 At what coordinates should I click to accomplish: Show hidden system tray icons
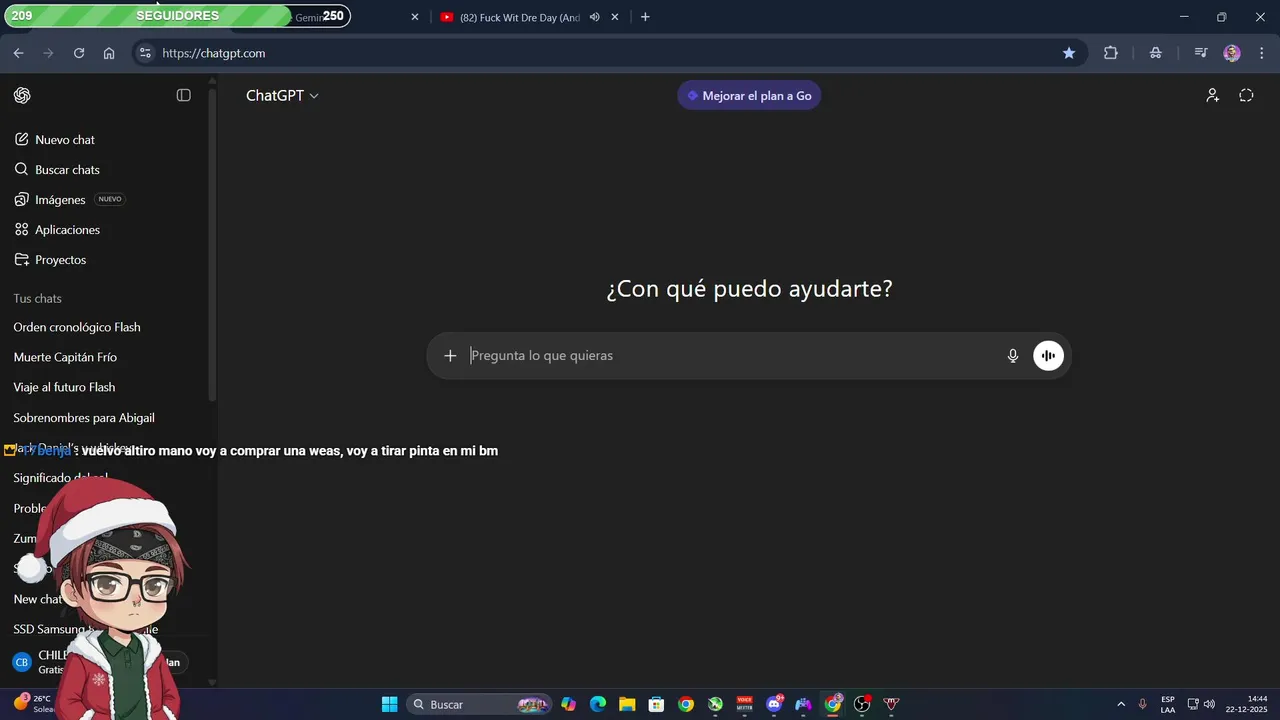1121,704
